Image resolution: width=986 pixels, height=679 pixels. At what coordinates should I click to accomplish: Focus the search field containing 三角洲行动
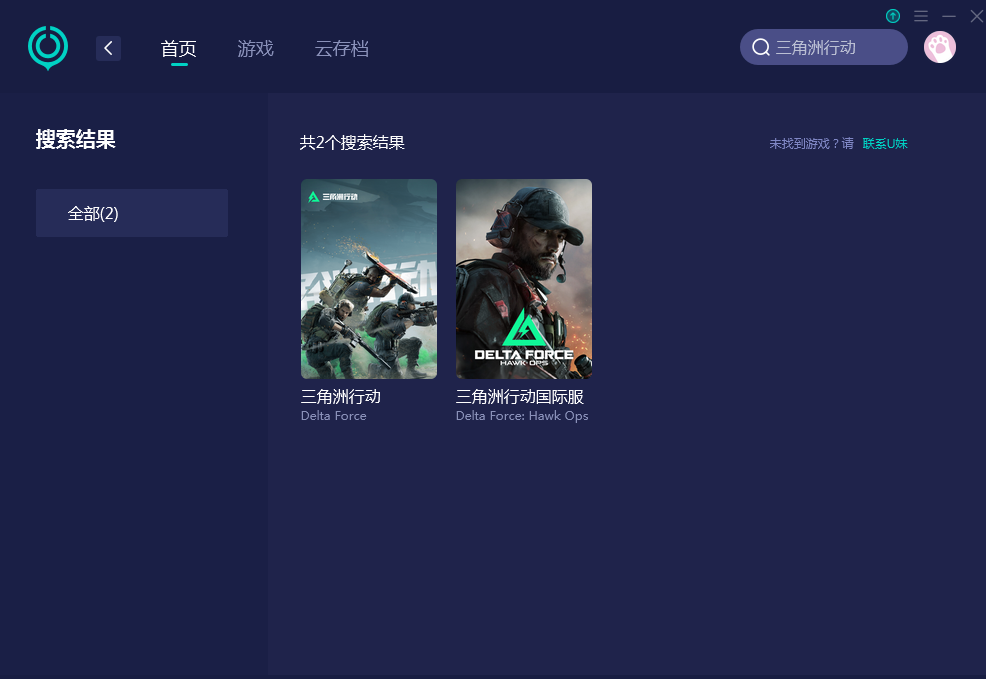(x=830, y=48)
